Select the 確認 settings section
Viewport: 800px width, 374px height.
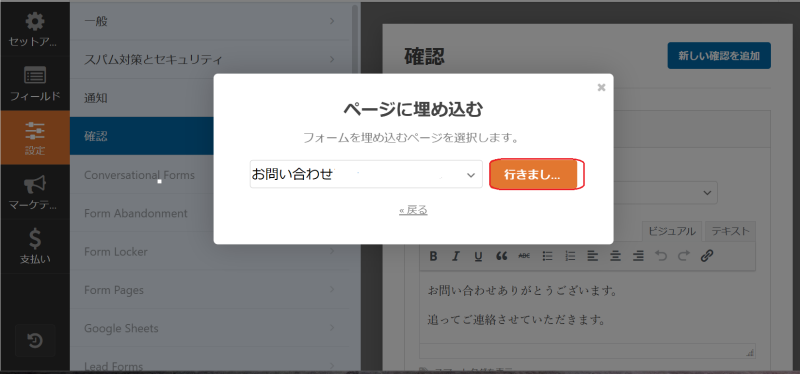142,136
